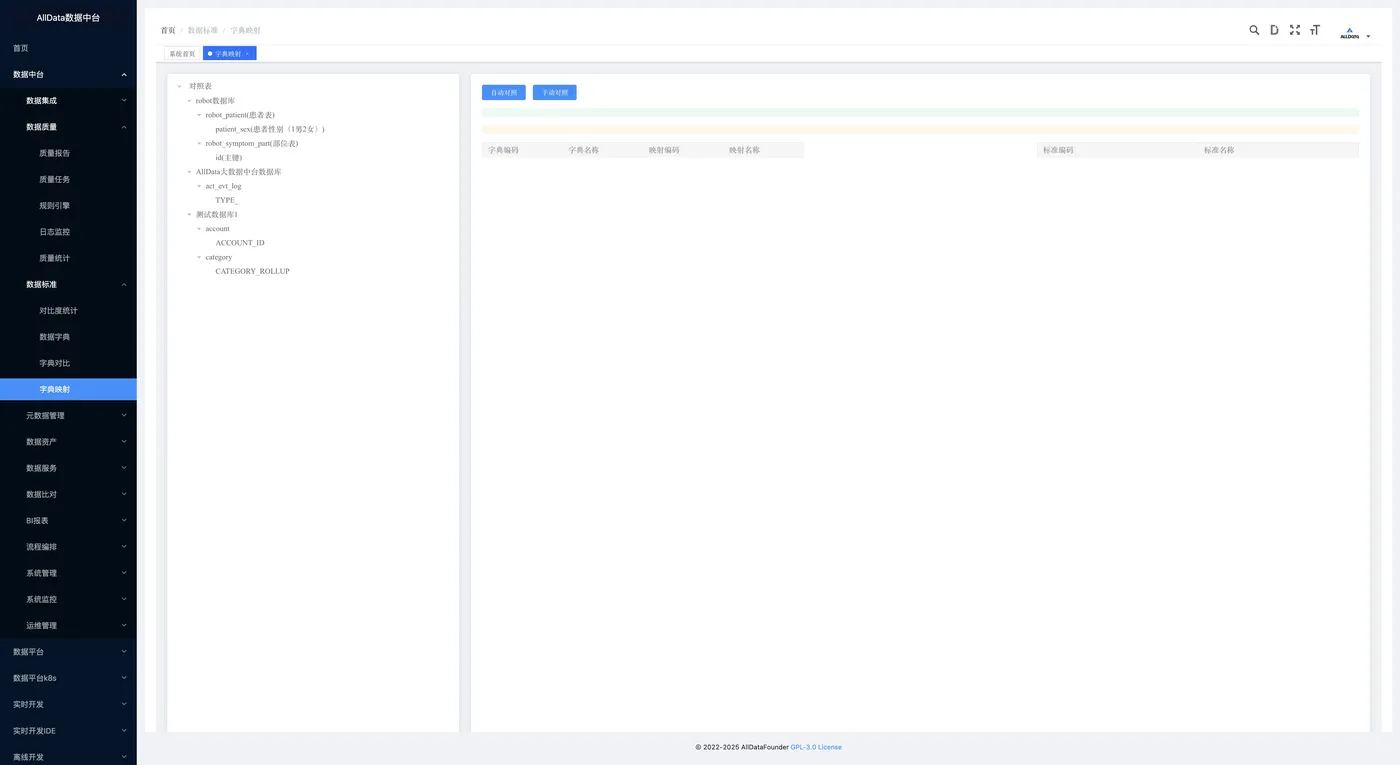Expand 实时开发 sidebar menu
Viewport: 1400px width, 765px height.
[68, 704]
